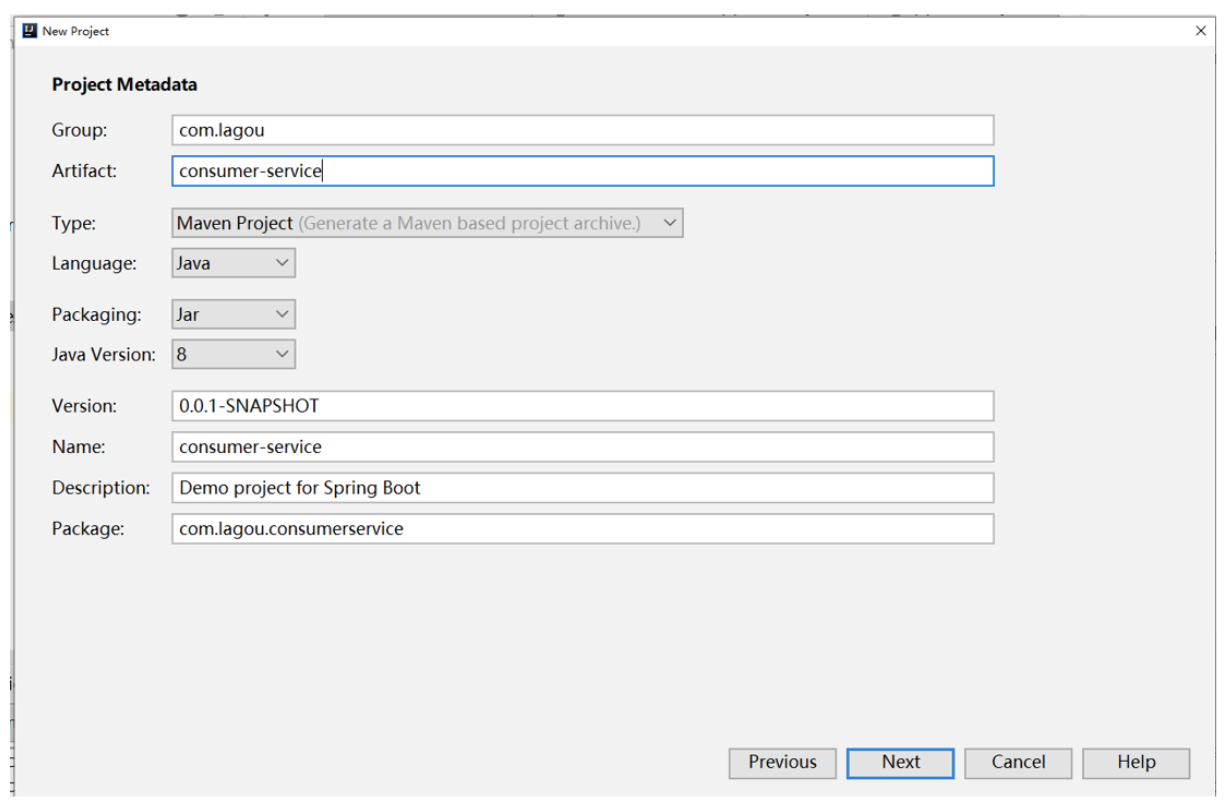Click the Group input field

(582, 130)
